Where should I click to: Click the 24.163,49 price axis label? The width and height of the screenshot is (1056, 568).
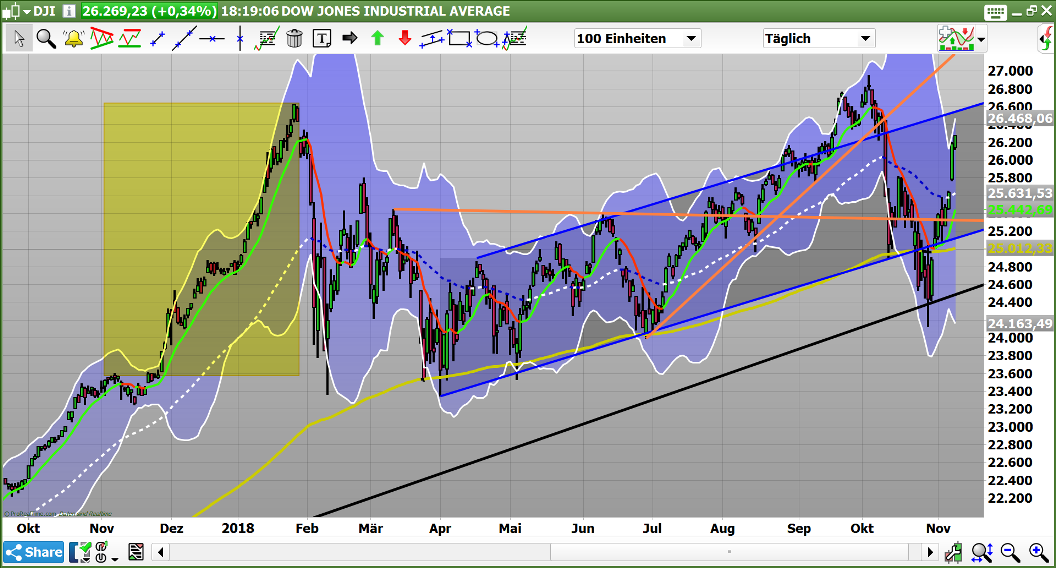pyautogui.click(x=1020, y=323)
